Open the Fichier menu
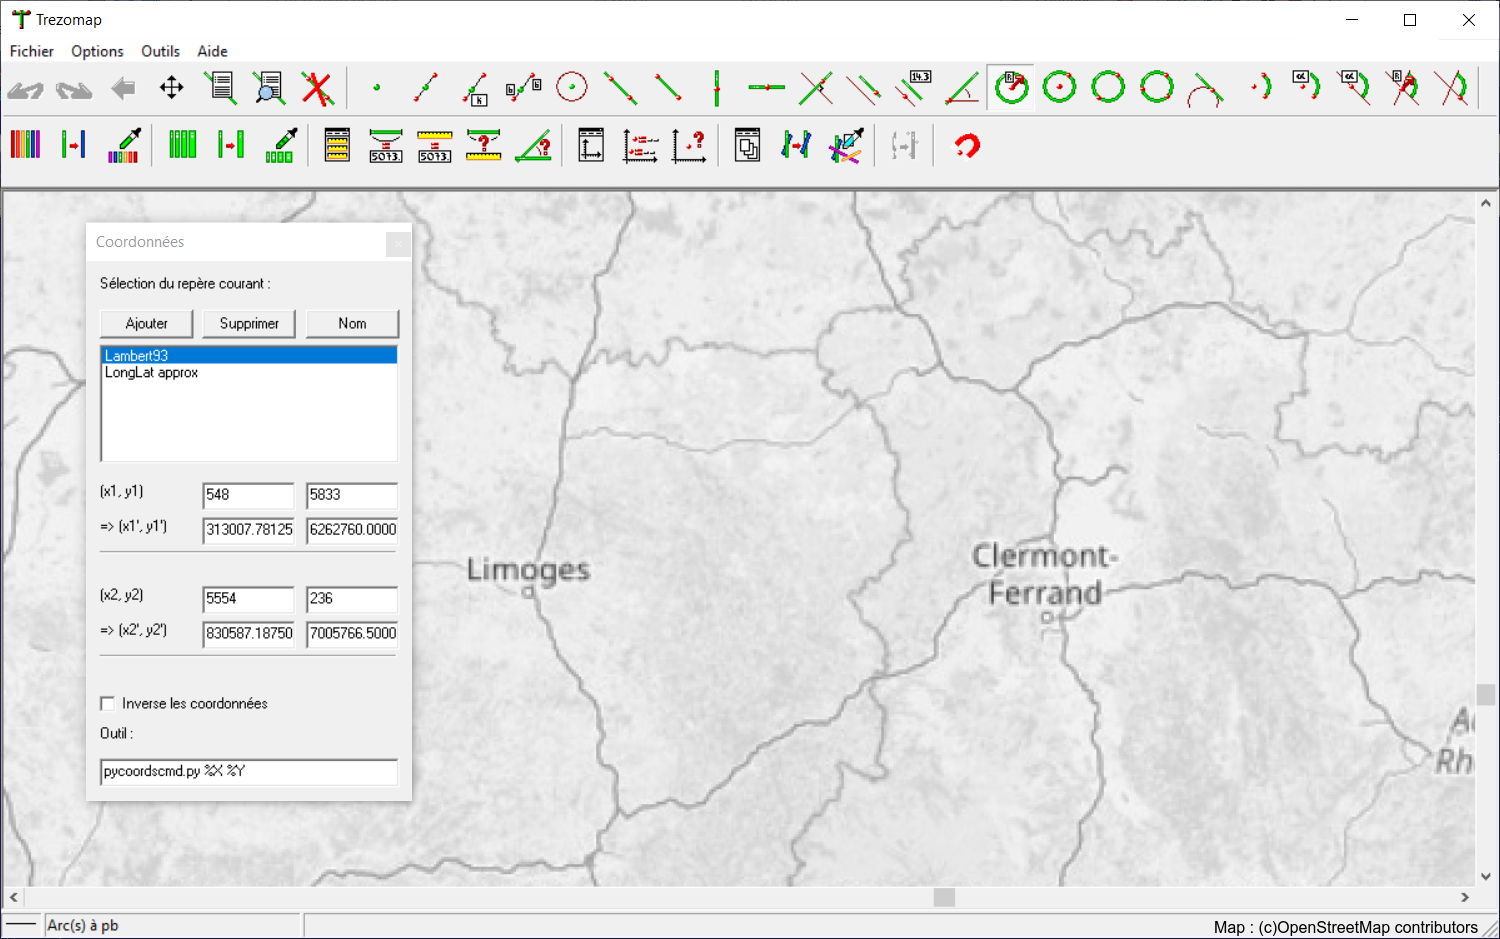 32,51
